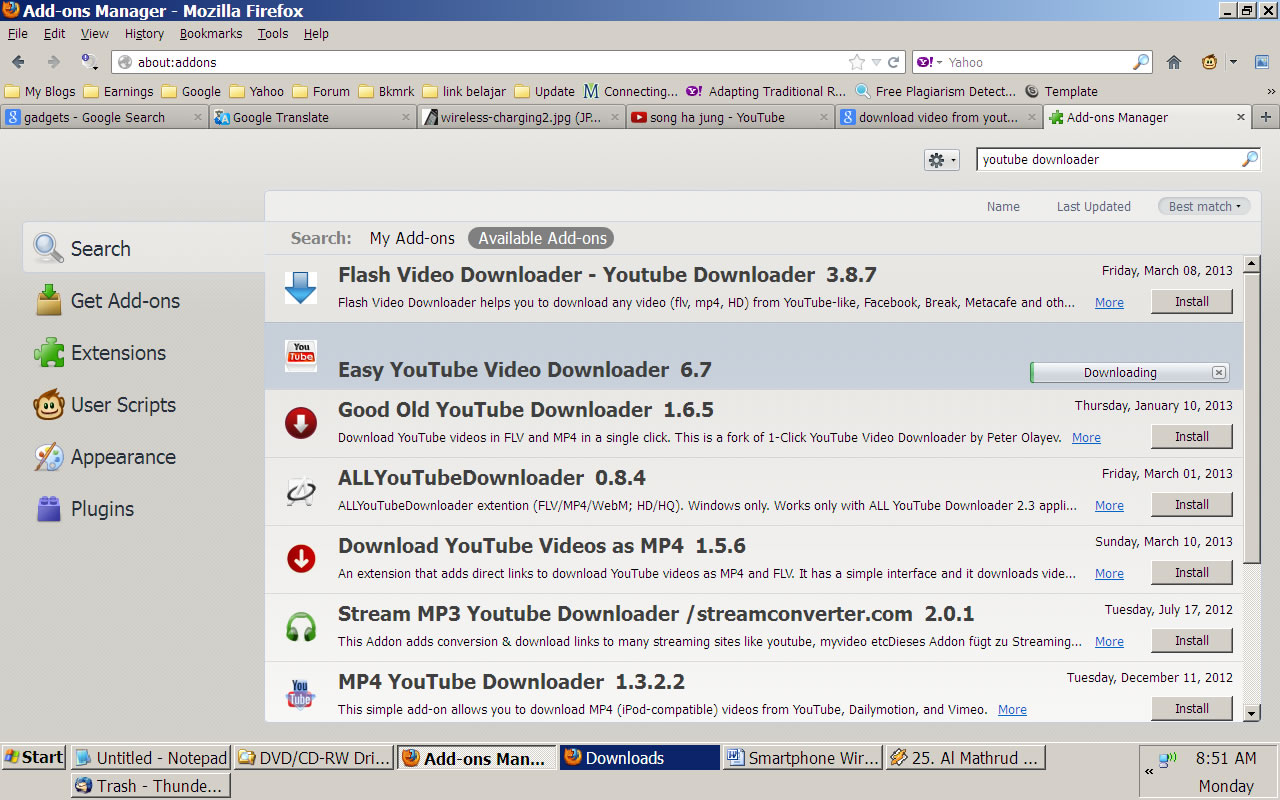
Task: Install Flash Video Downloader - Youtube Downloader
Action: [x=1192, y=301]
